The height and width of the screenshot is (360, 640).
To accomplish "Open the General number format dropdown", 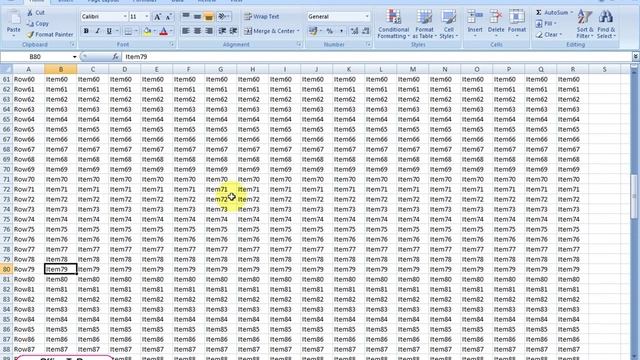I will pyautogui.click(x=367, y=17).
